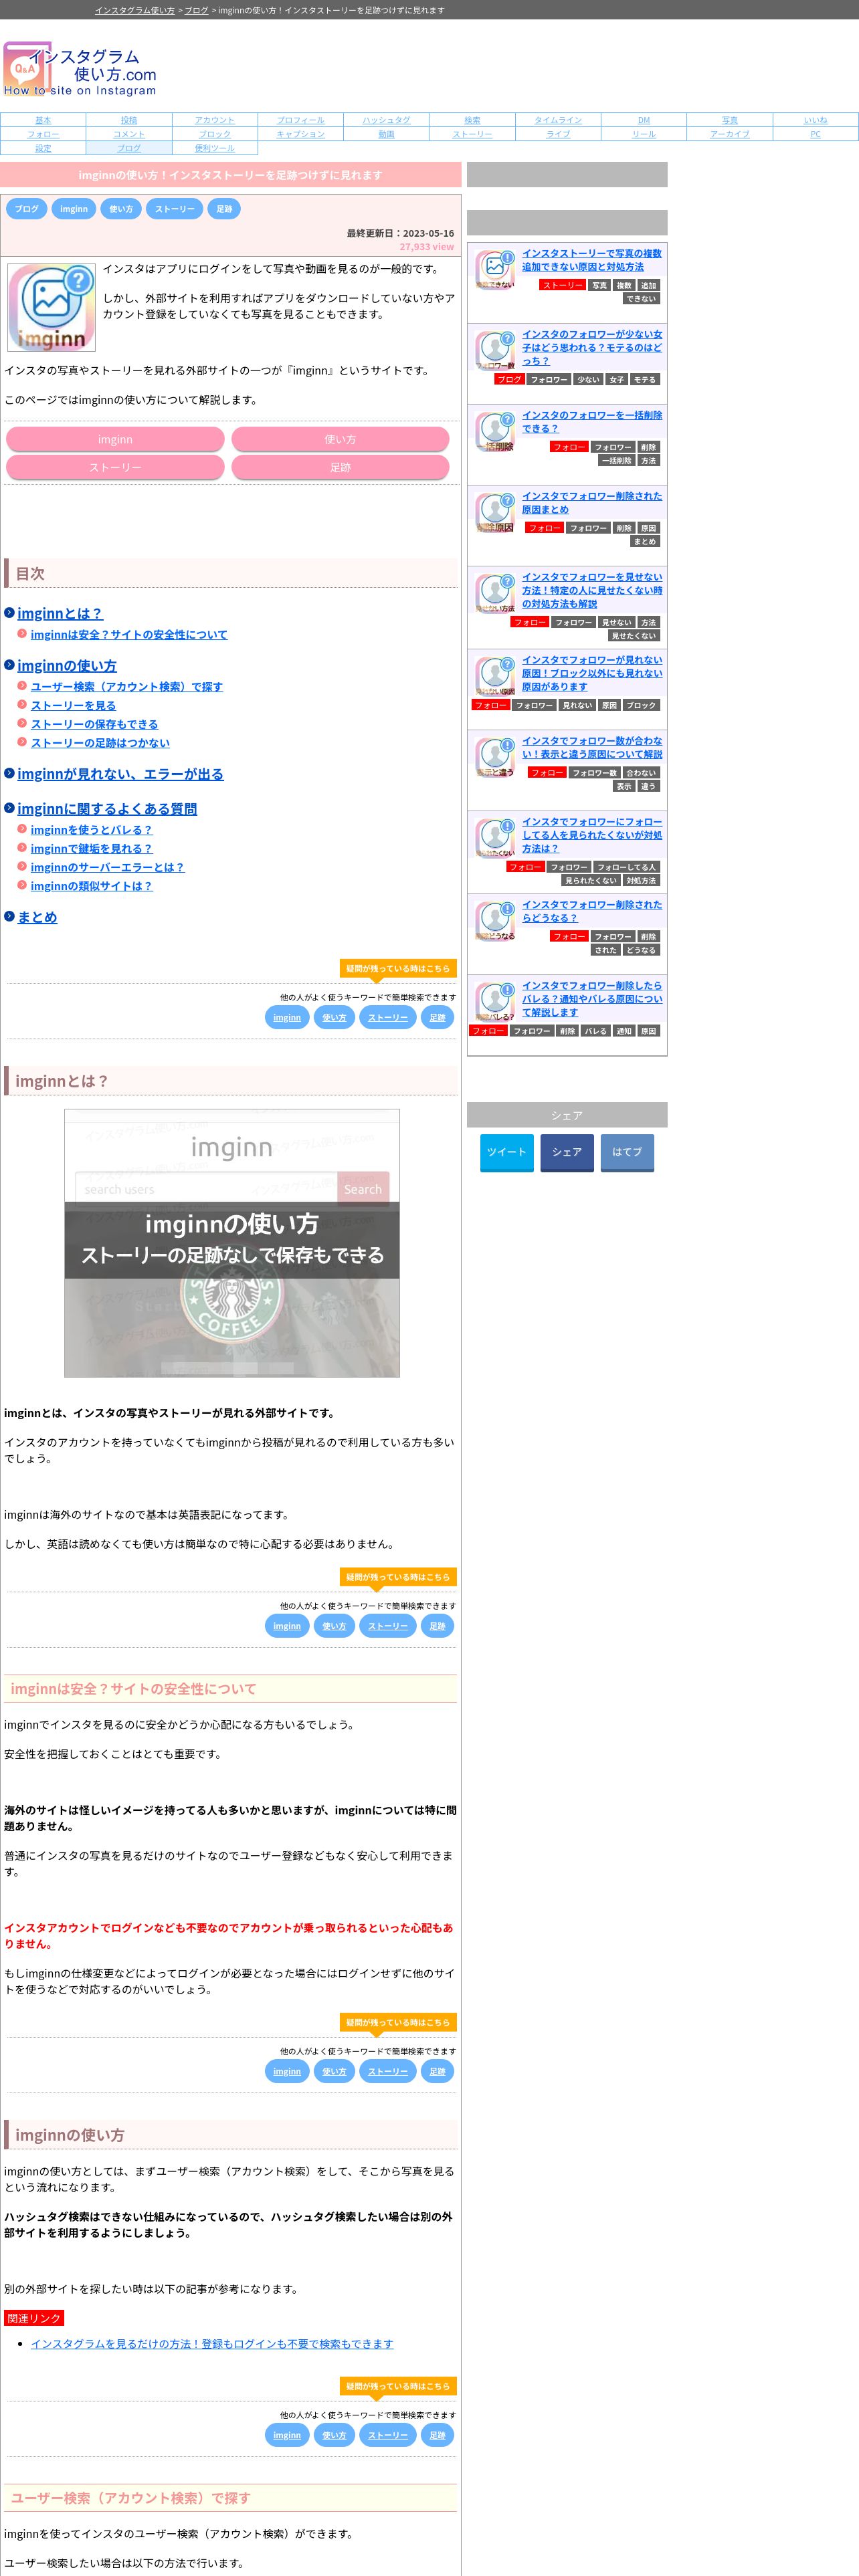Click the blue シェア share button
The width and height of the screenshot is (859, 2576).
point(567,1152)
